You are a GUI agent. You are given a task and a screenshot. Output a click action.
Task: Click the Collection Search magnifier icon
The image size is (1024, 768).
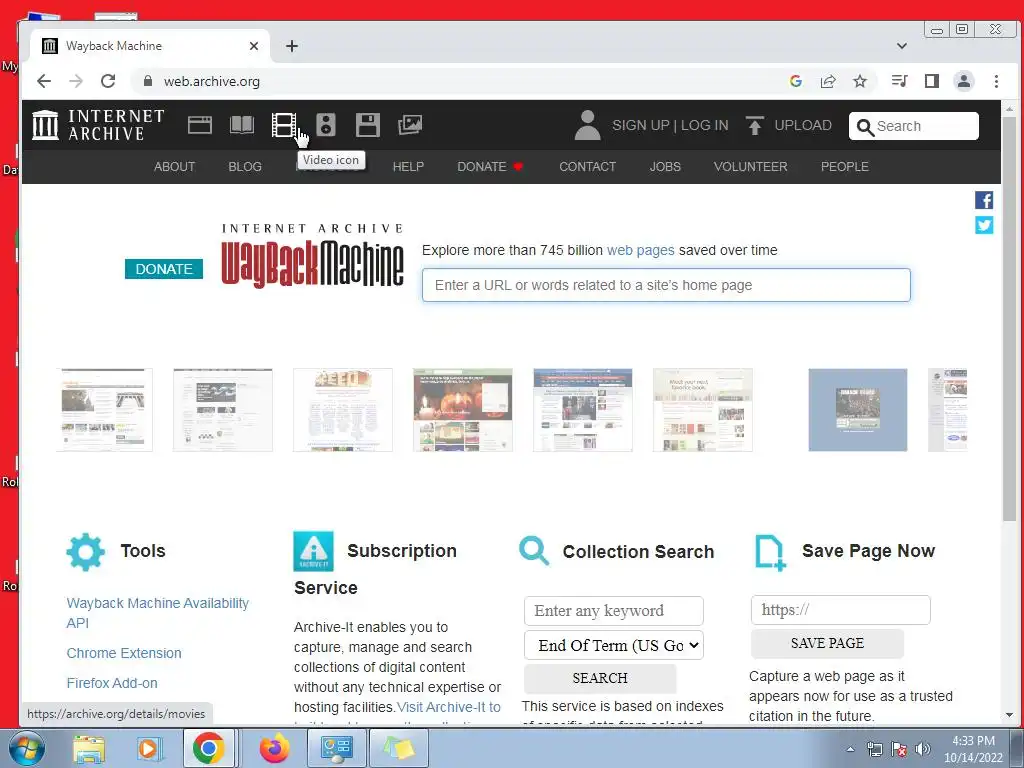[x=534, y=551]
